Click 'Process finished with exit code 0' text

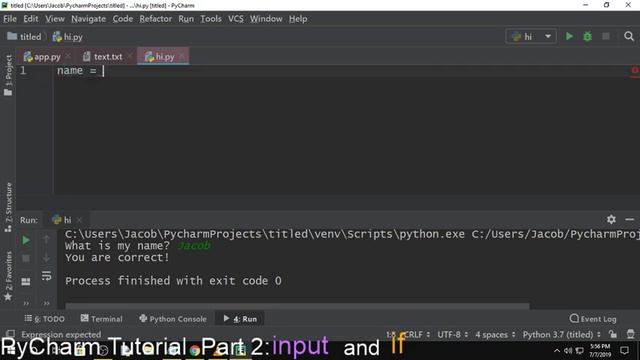coord(173,281)
